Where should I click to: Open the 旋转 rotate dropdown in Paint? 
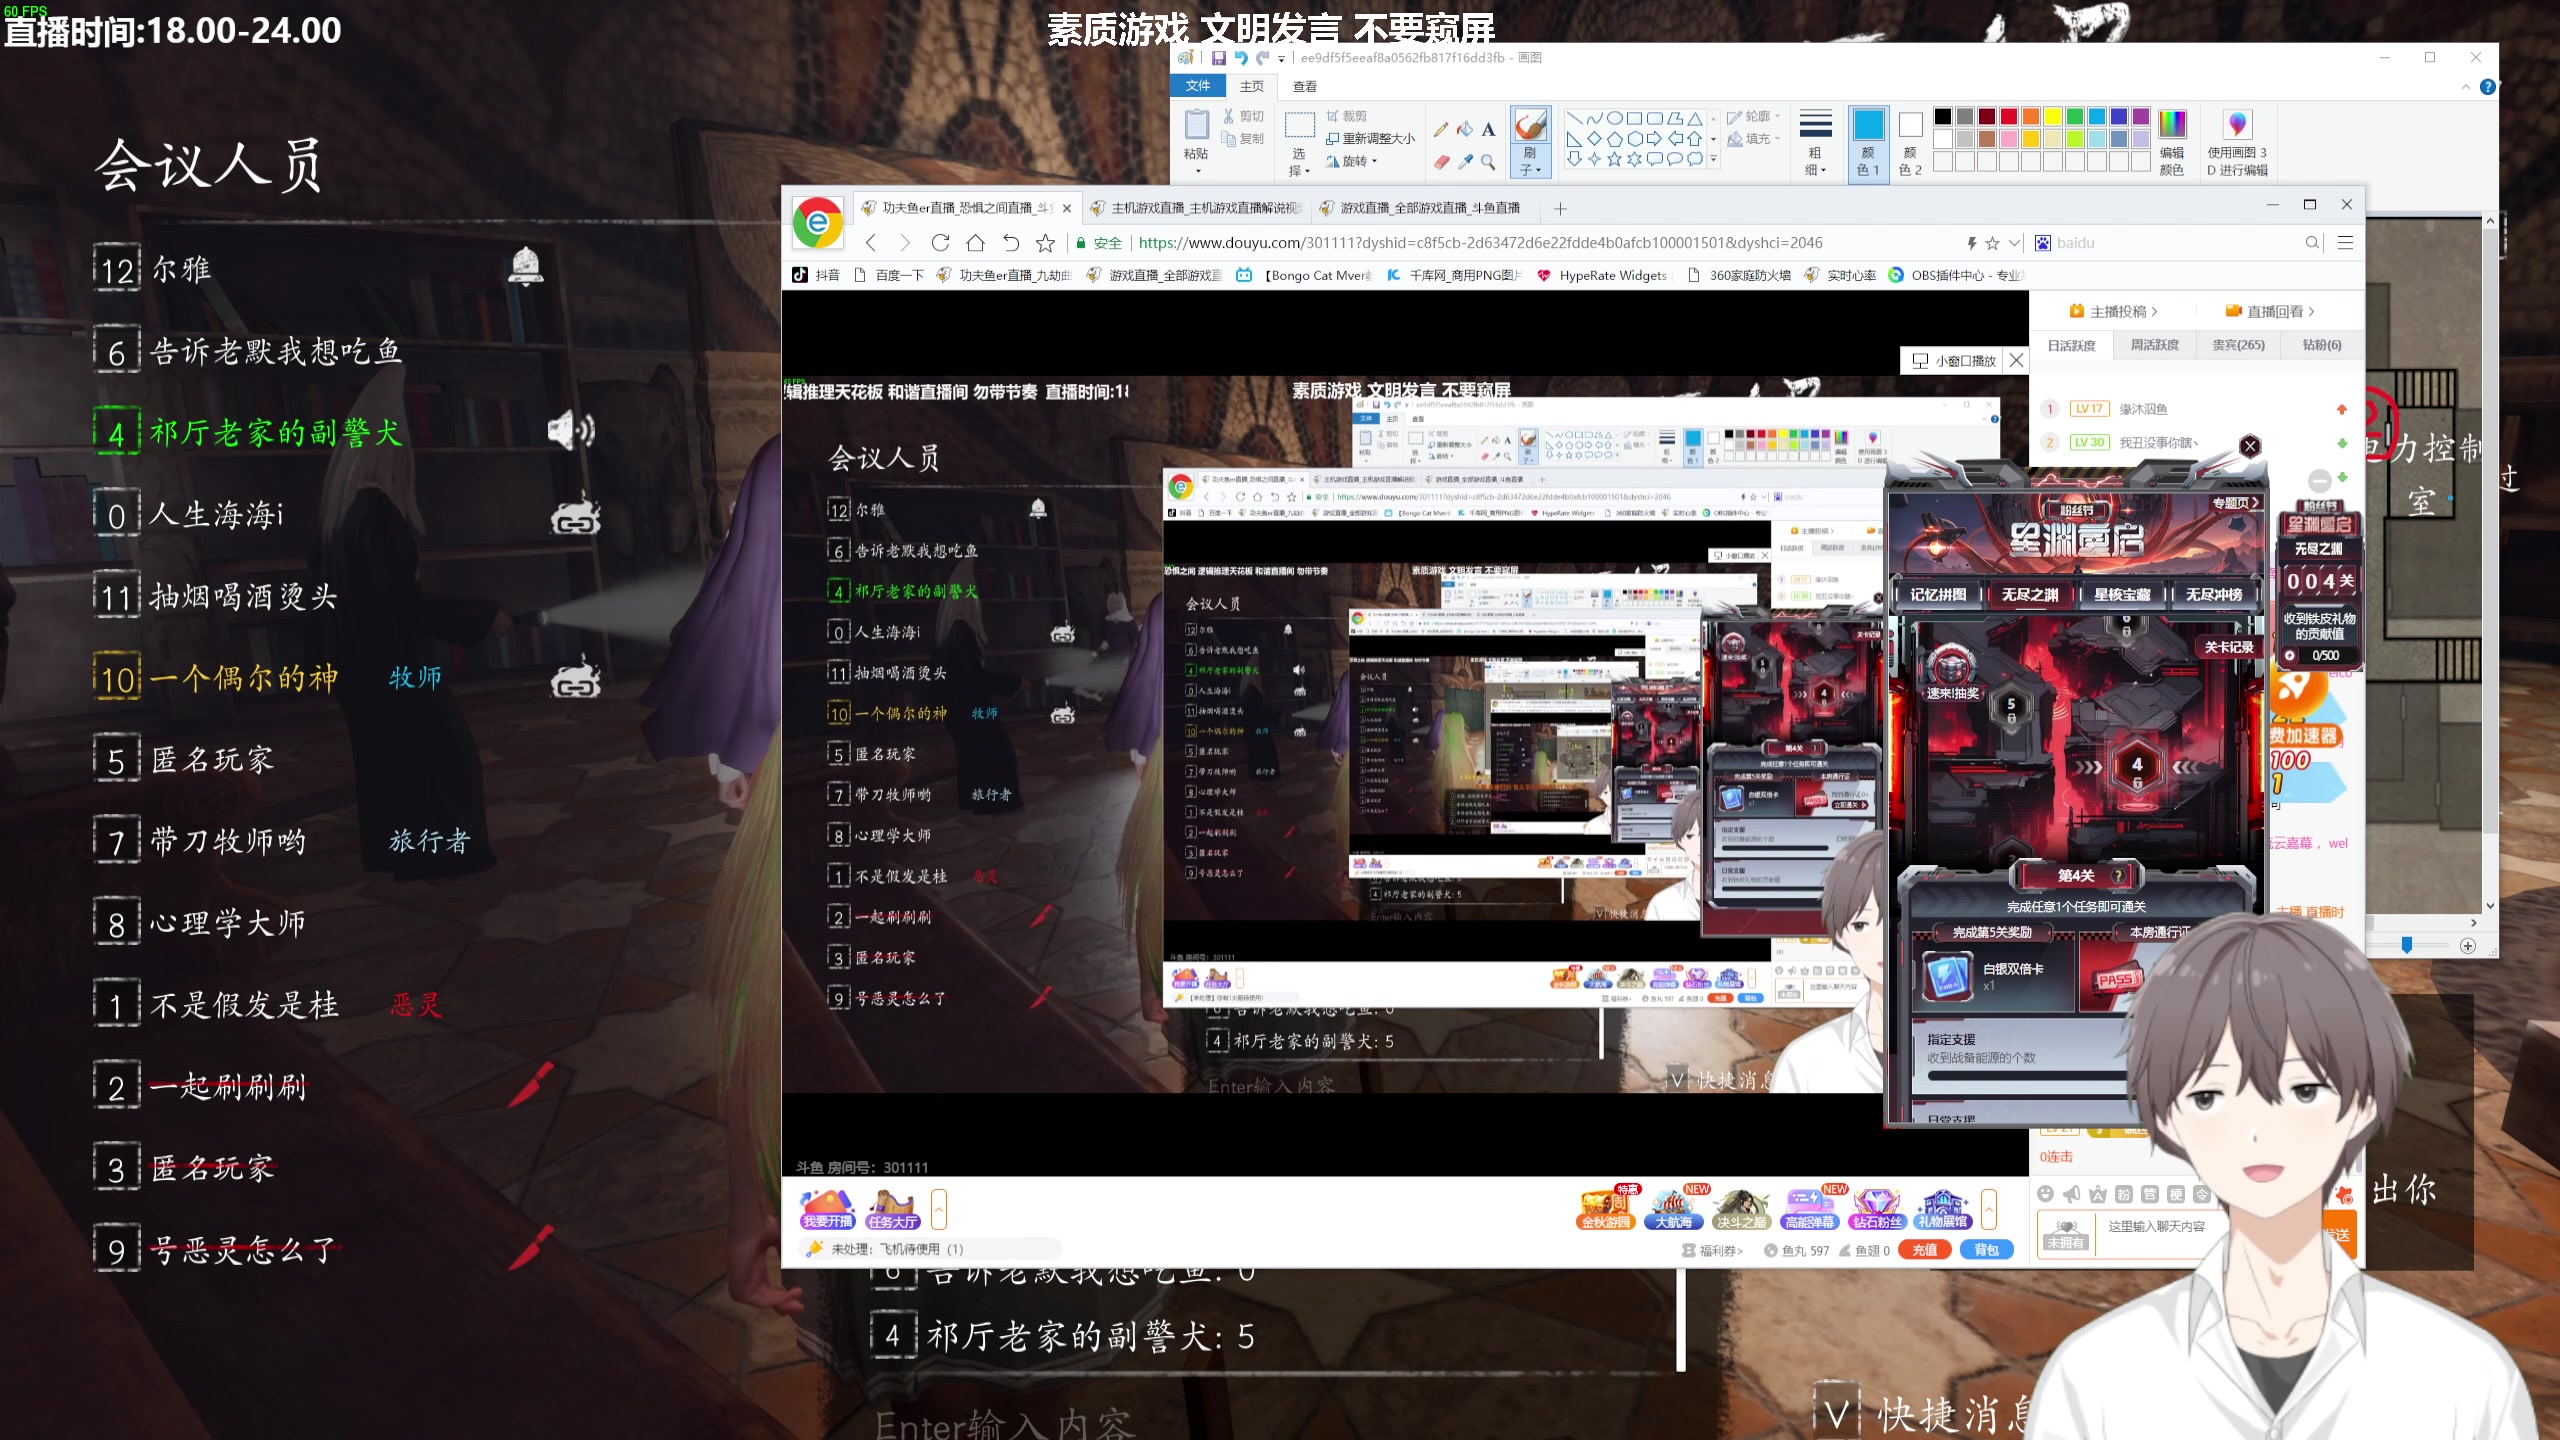tap(1352, 161)
